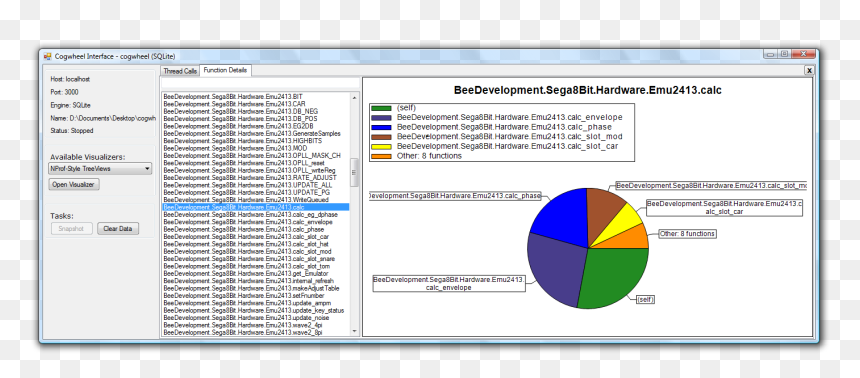The height and width of the screenshot is (378, 860).
Task: Click the blue calc_phase pie slice
Action: pos(562,217)
